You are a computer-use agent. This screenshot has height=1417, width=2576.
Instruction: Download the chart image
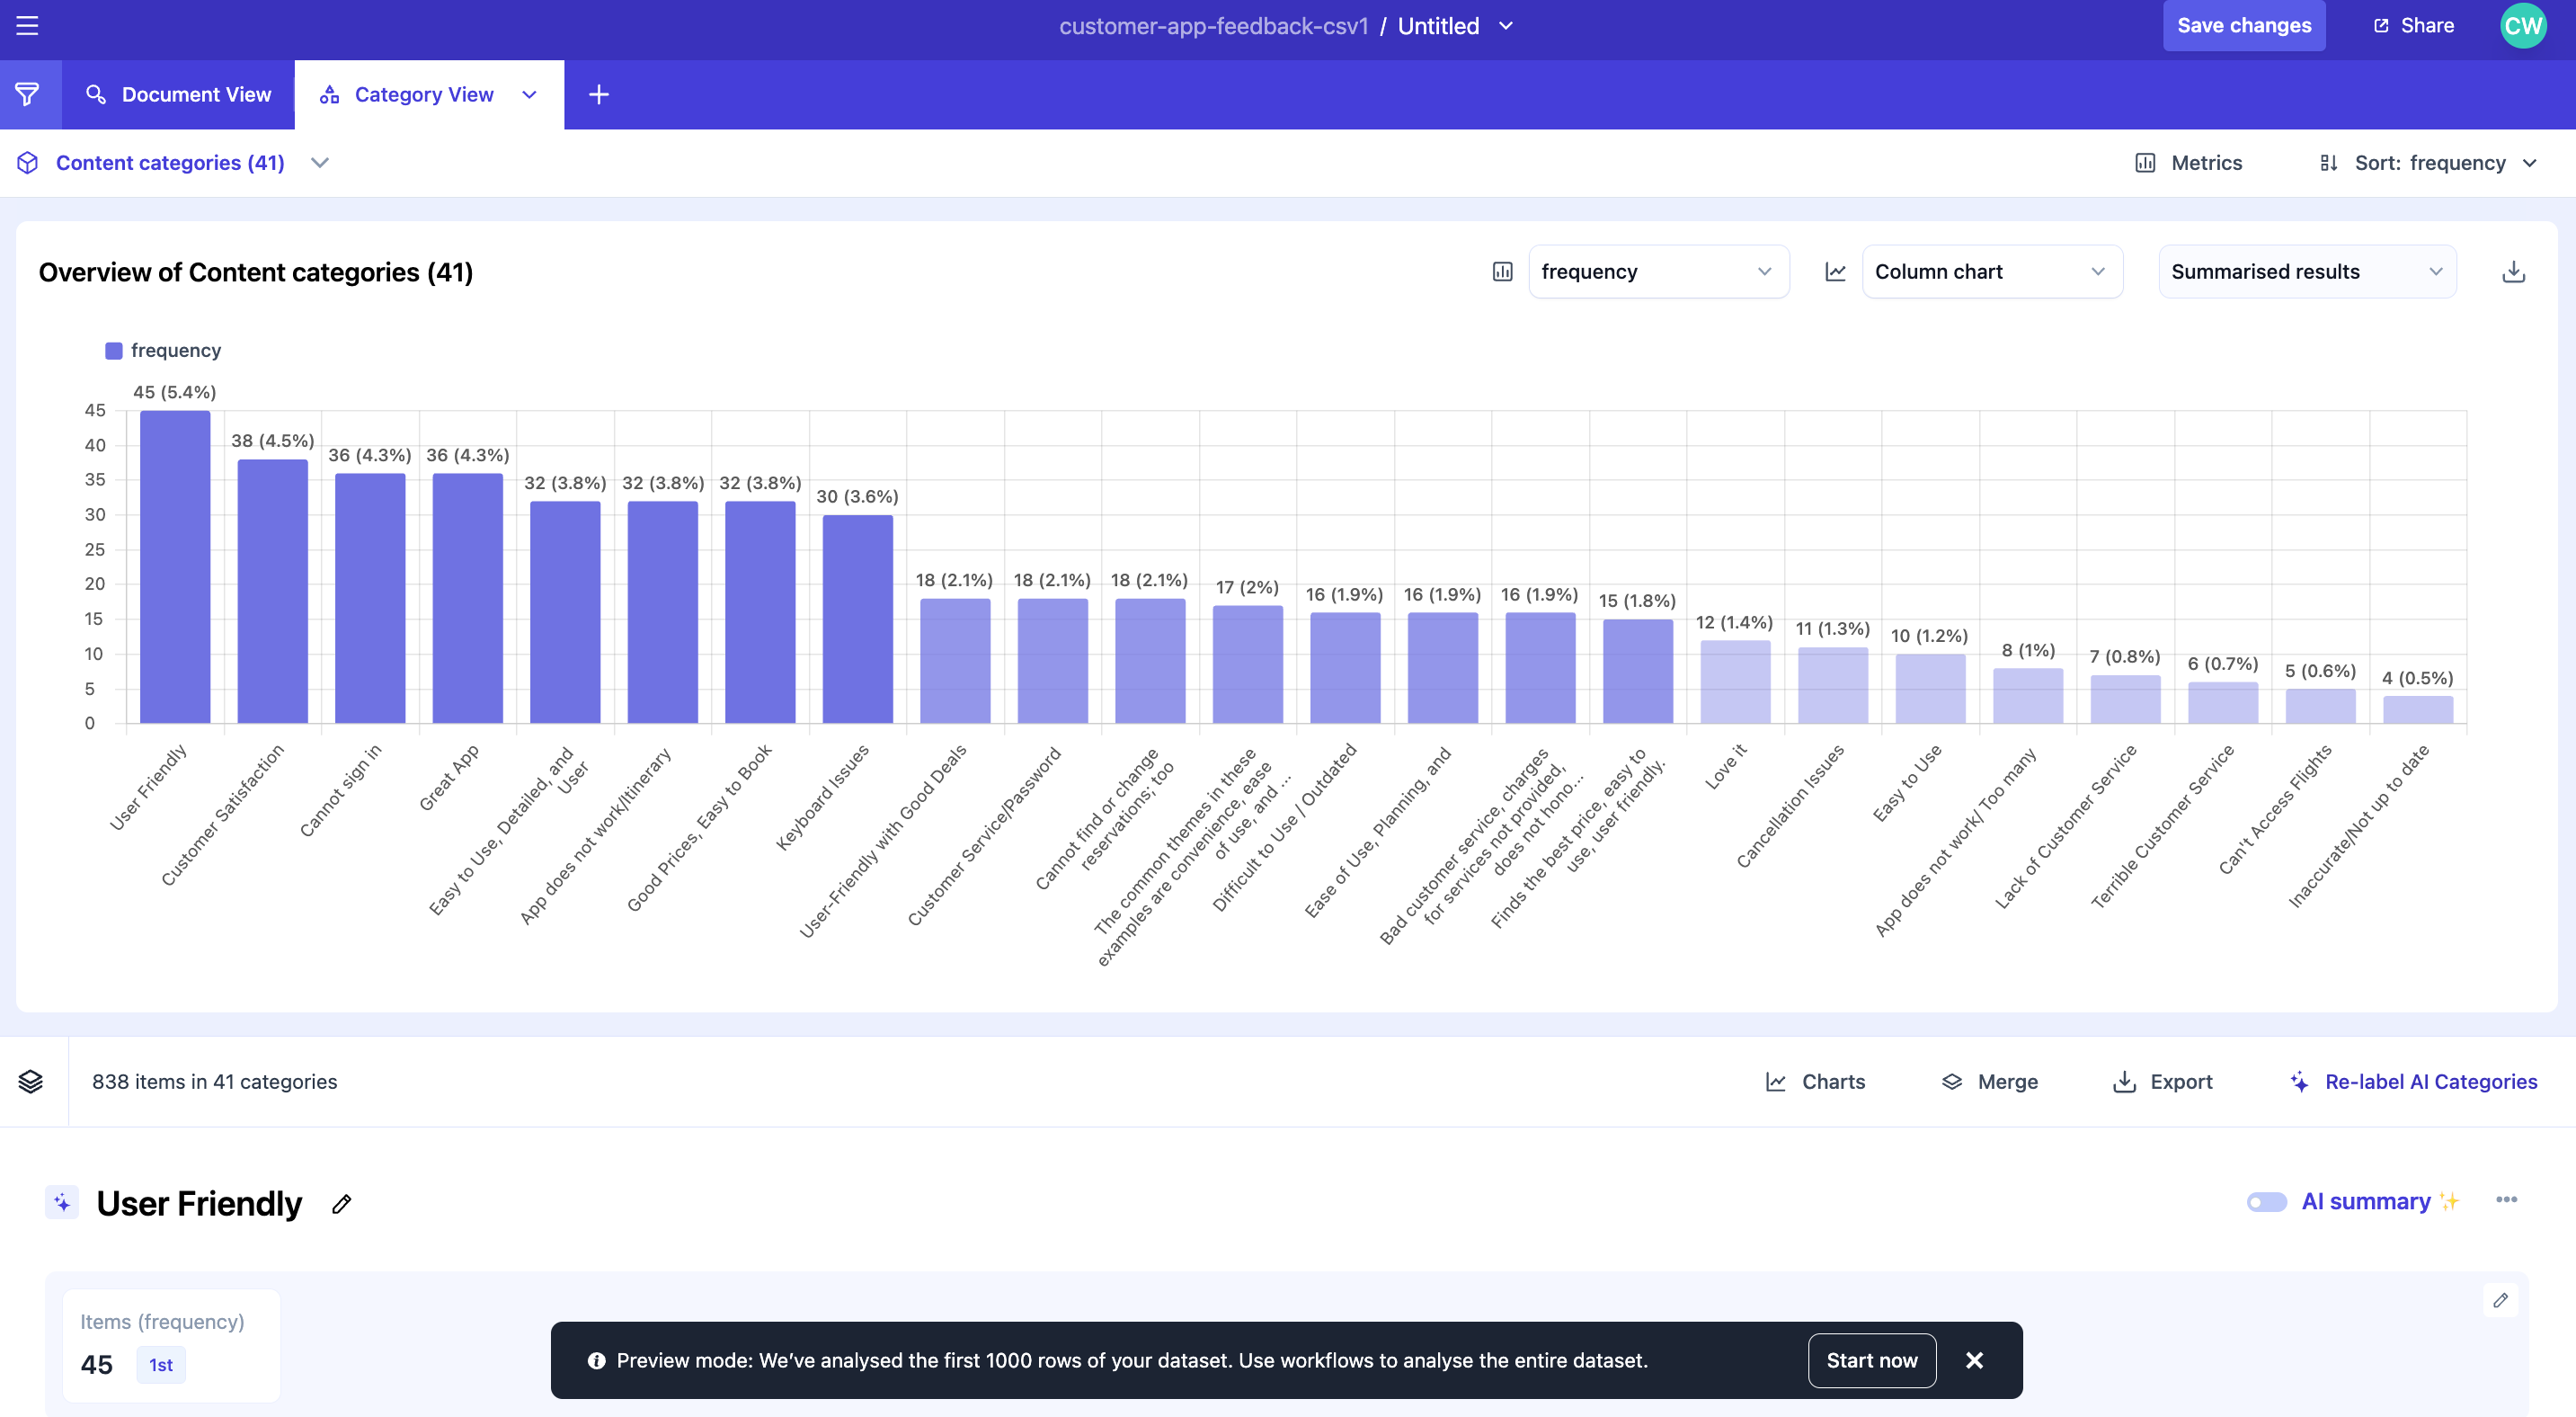click(2513, 272)
